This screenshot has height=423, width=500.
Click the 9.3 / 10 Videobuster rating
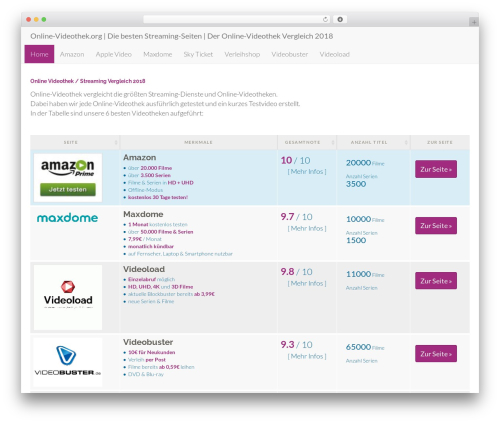296,345
